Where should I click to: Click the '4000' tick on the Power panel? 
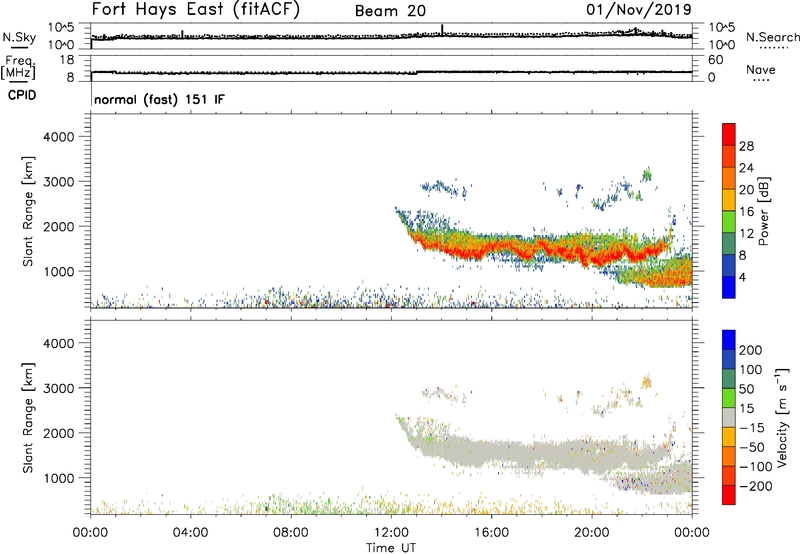click(59, 137)
